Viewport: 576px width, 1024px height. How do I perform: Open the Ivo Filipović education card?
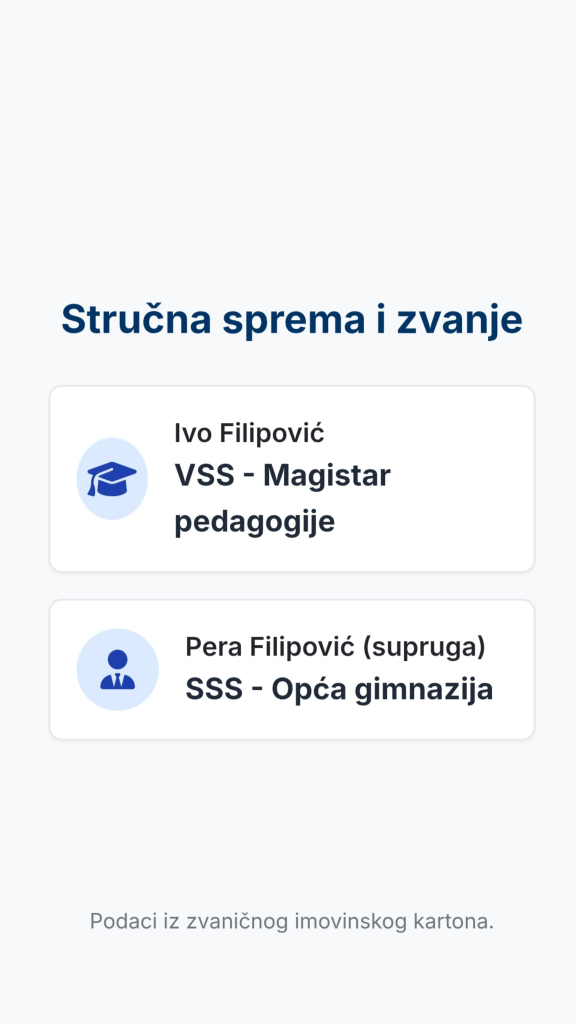point(292,479)
